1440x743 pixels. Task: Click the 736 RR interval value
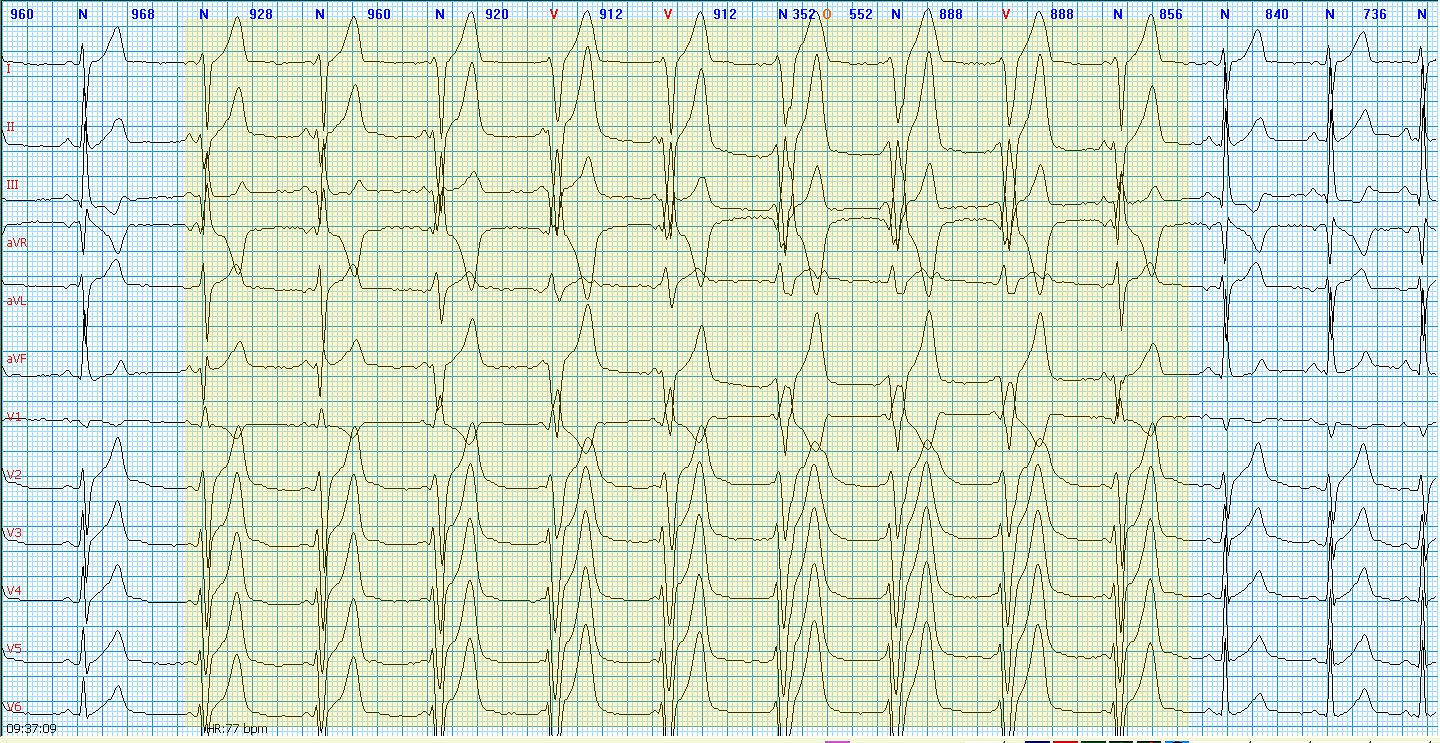(x=1375, y=14)
